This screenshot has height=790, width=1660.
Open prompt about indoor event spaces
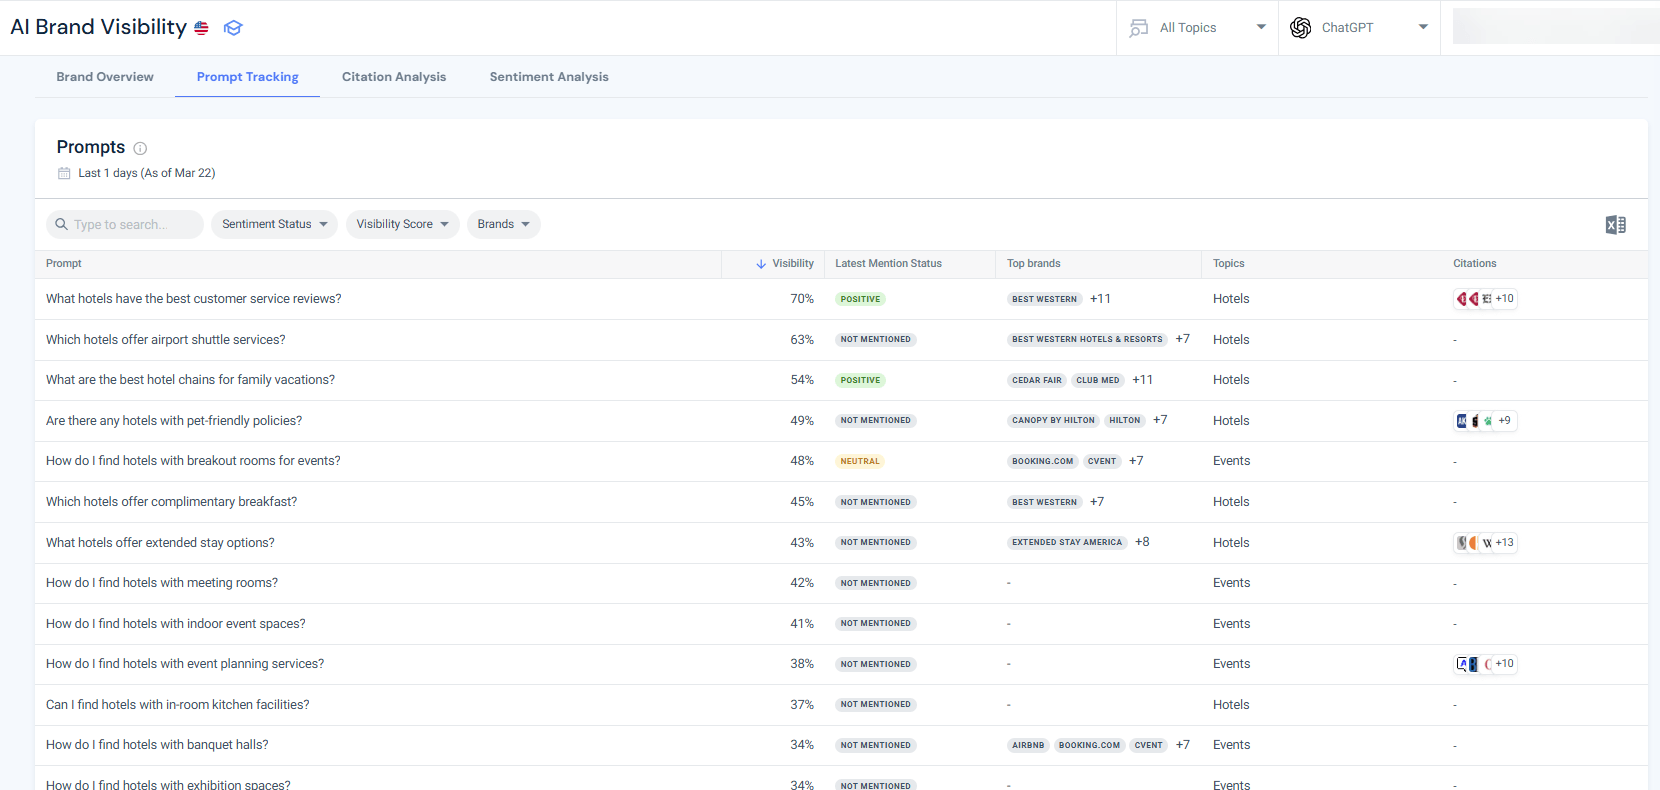click(x=176, y=624)
